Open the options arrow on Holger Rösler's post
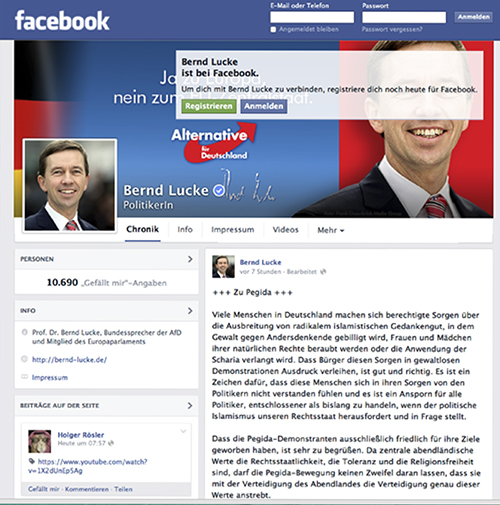Viewport: 500px width, 505px height. (183, 431)
